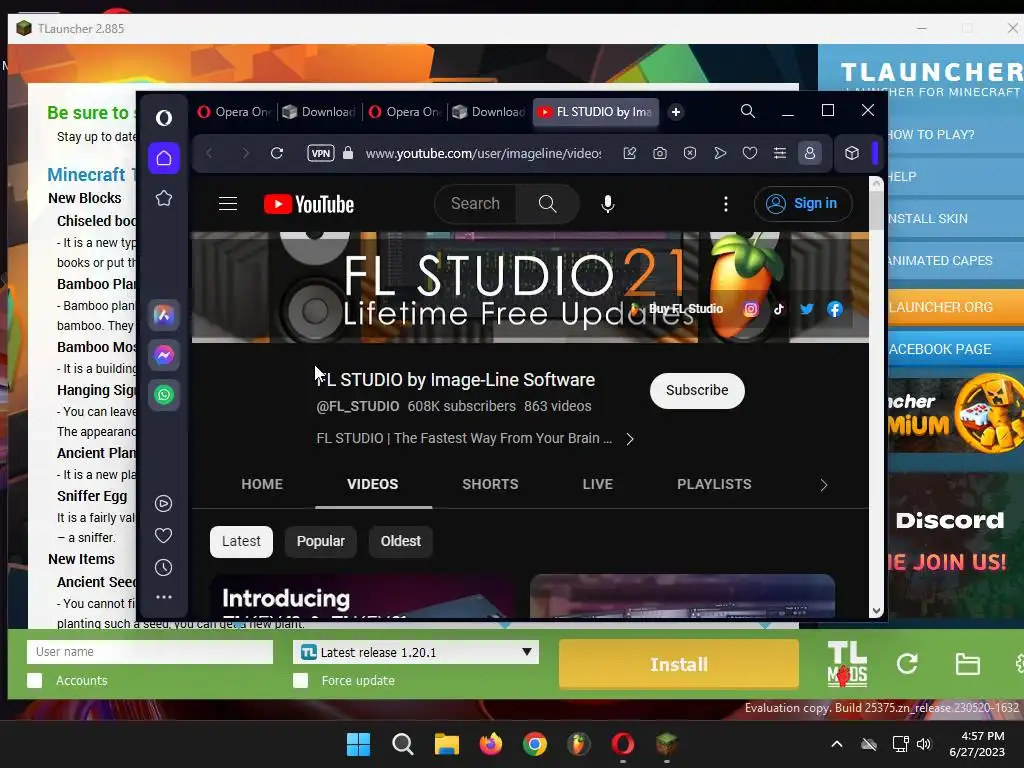The image size is (1024, 768).
Task: Subscribe to the FL STUDIO channel
Action: 697,391
